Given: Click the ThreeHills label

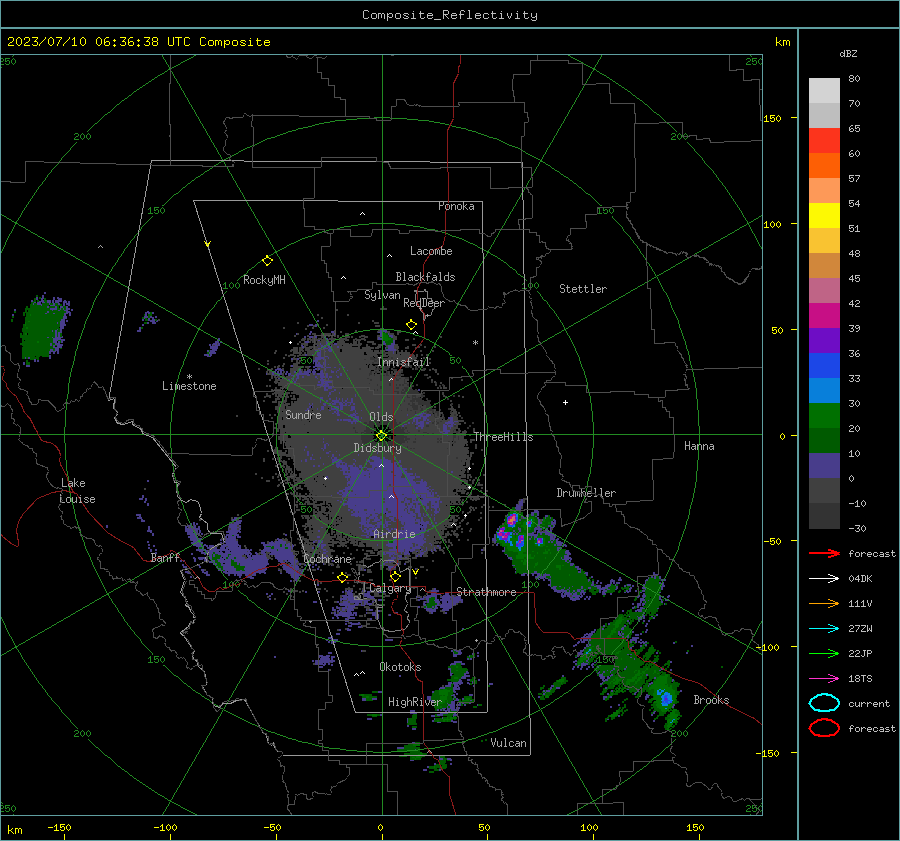Looking at the screenshot, I should (503, 437).
